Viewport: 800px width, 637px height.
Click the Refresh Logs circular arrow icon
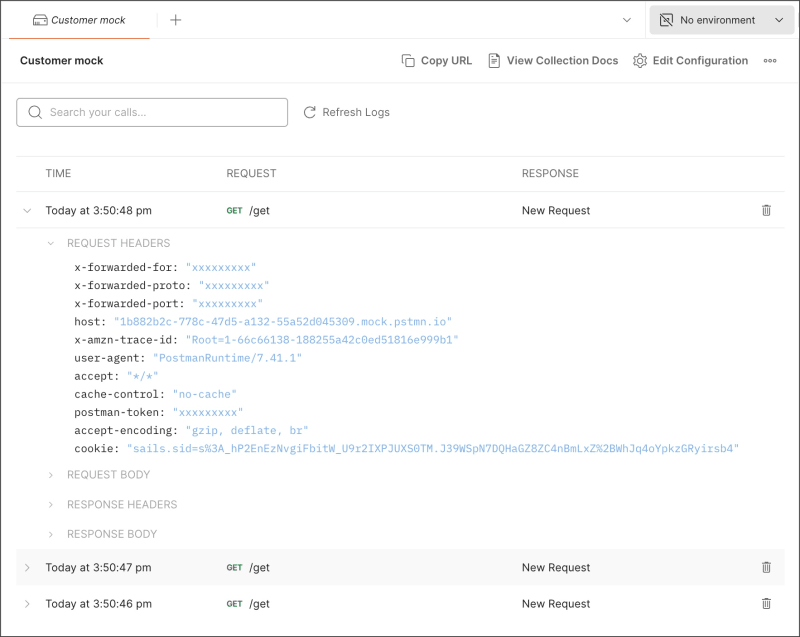(310, 112)
